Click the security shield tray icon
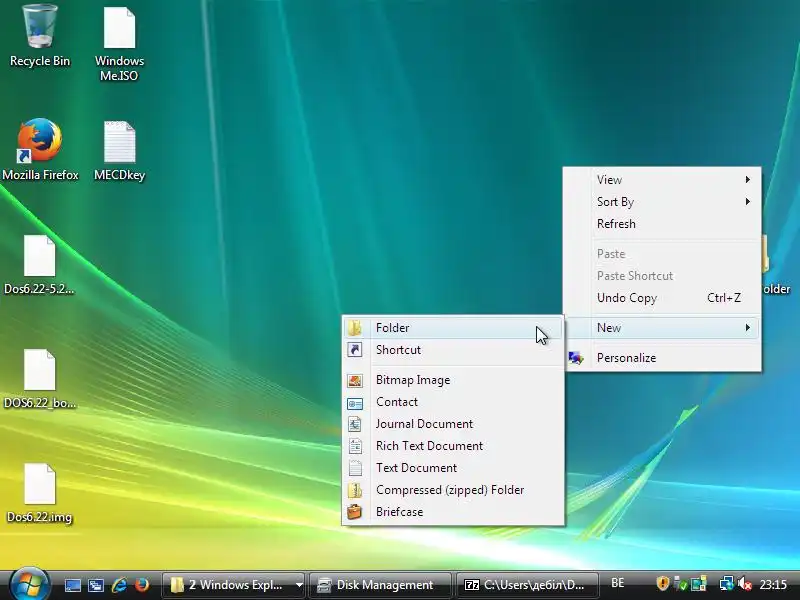This screenshot has width=800, height=600. click(662, 583)
